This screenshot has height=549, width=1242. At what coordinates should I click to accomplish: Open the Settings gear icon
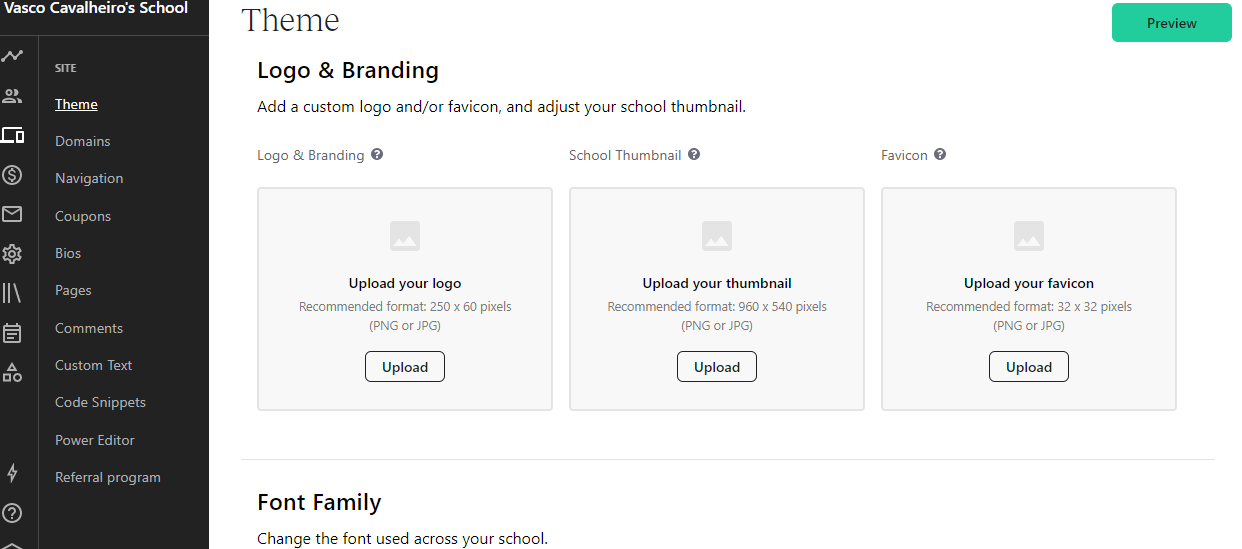point(12,254)
